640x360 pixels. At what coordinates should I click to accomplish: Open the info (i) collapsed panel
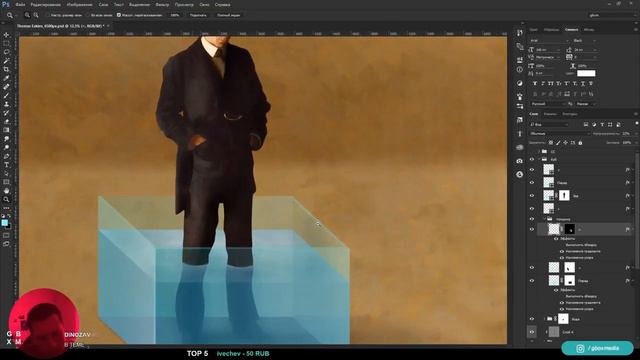pos(519,70)
